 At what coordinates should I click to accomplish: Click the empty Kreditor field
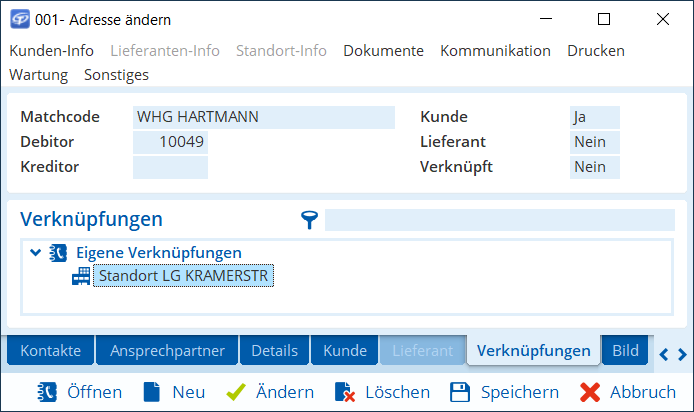click(170, 167)
